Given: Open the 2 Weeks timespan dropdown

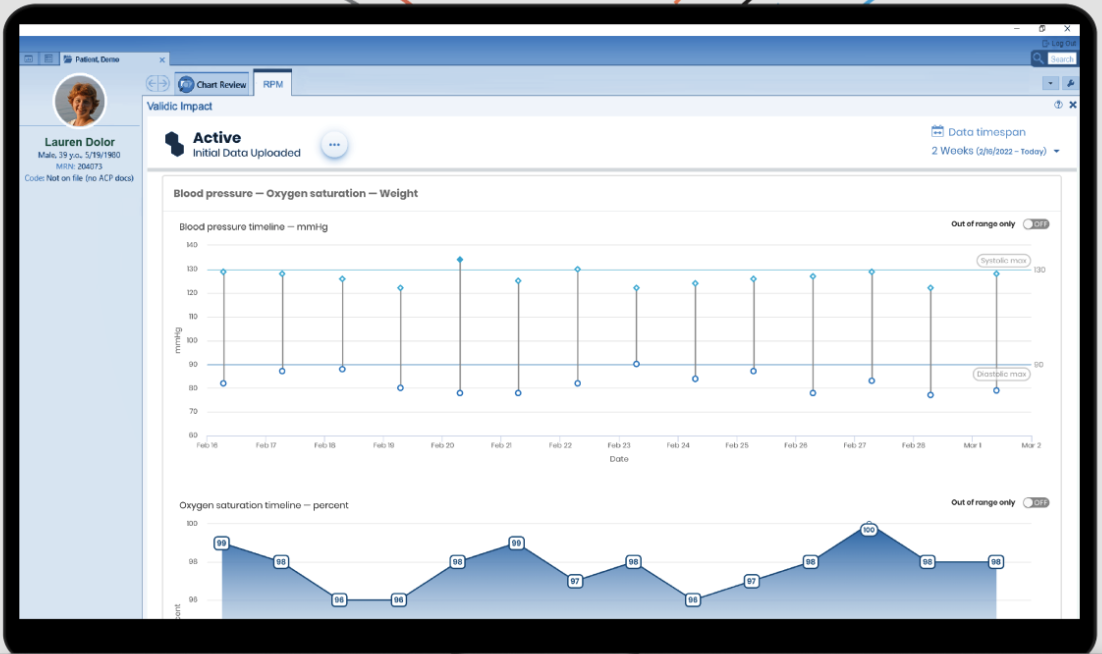Looking at the screenshot, I should pos(995,150).
